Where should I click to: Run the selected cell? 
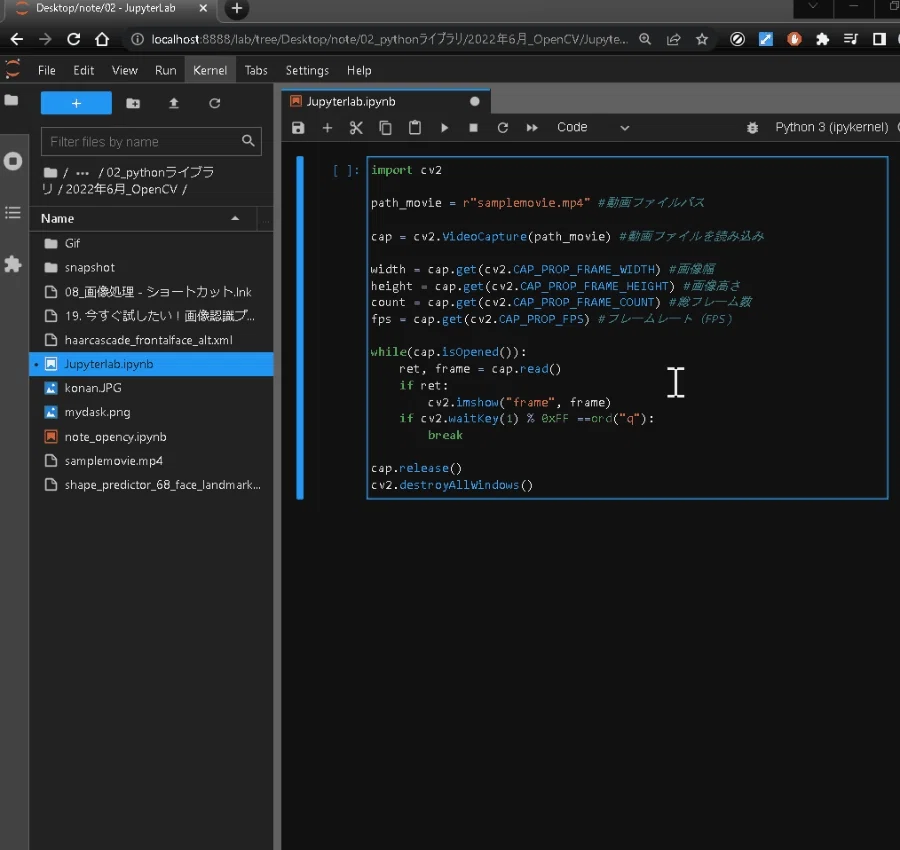coord(444,127)
